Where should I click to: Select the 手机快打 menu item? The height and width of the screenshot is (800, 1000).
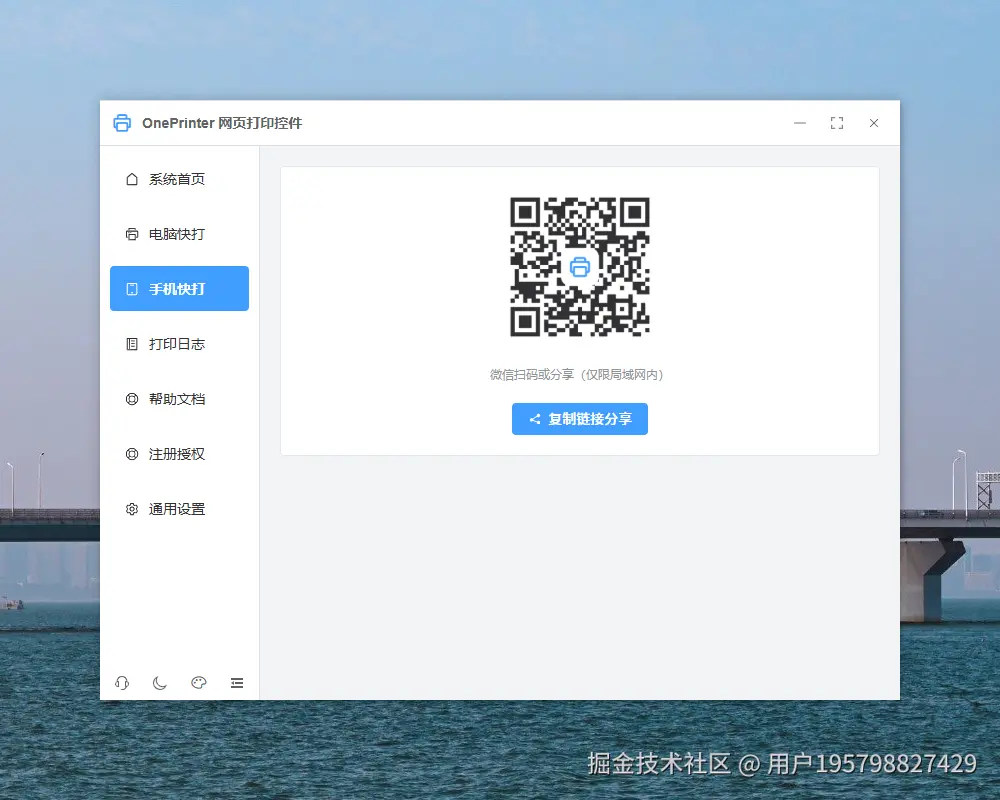tap(179, 289)
